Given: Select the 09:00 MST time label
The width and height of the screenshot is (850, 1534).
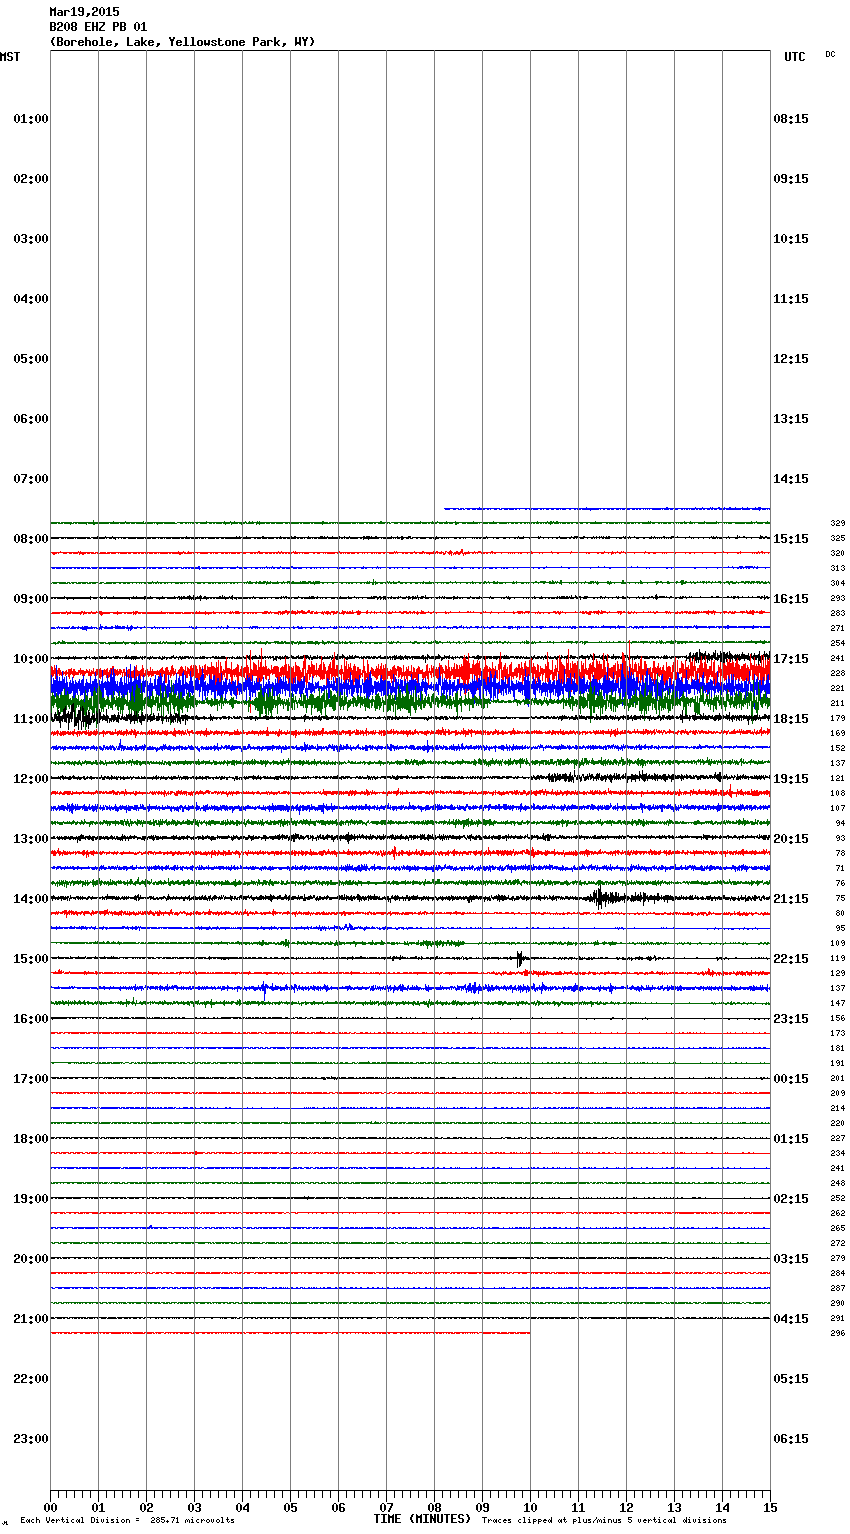Looking at the screenshot, I should coord(31,599).
